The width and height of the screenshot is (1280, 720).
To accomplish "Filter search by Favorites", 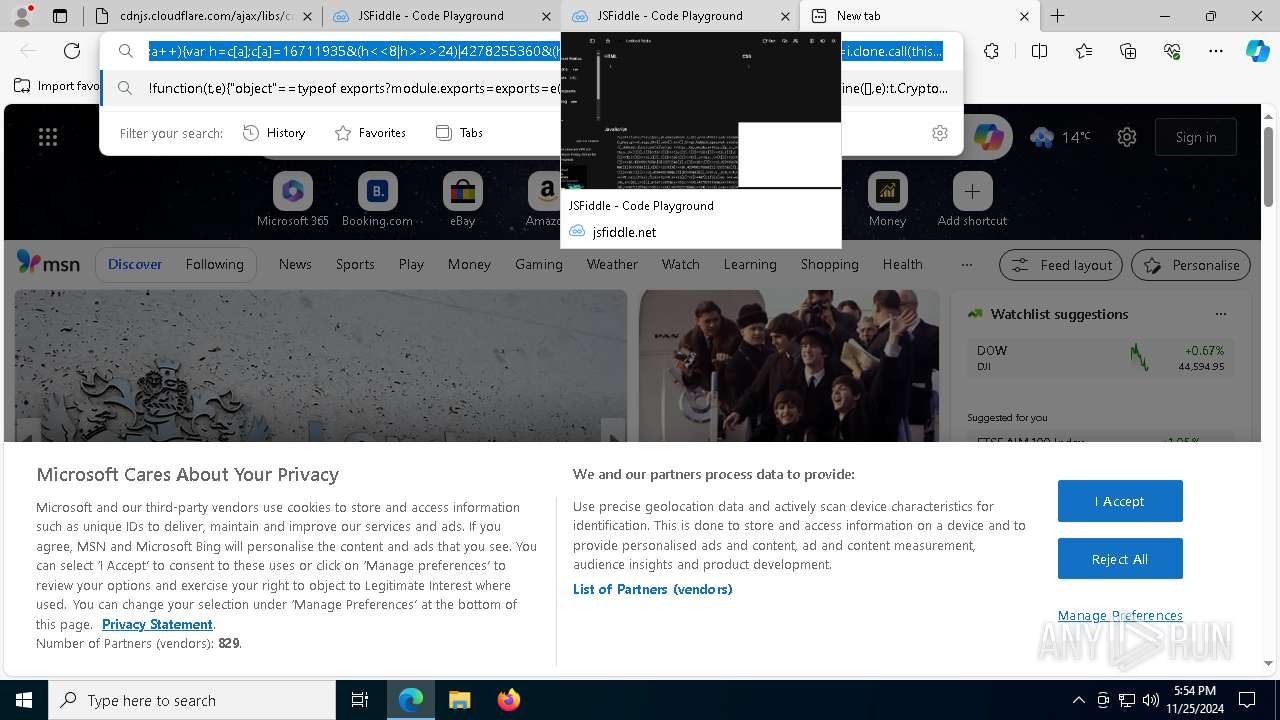I will (370, 133).
